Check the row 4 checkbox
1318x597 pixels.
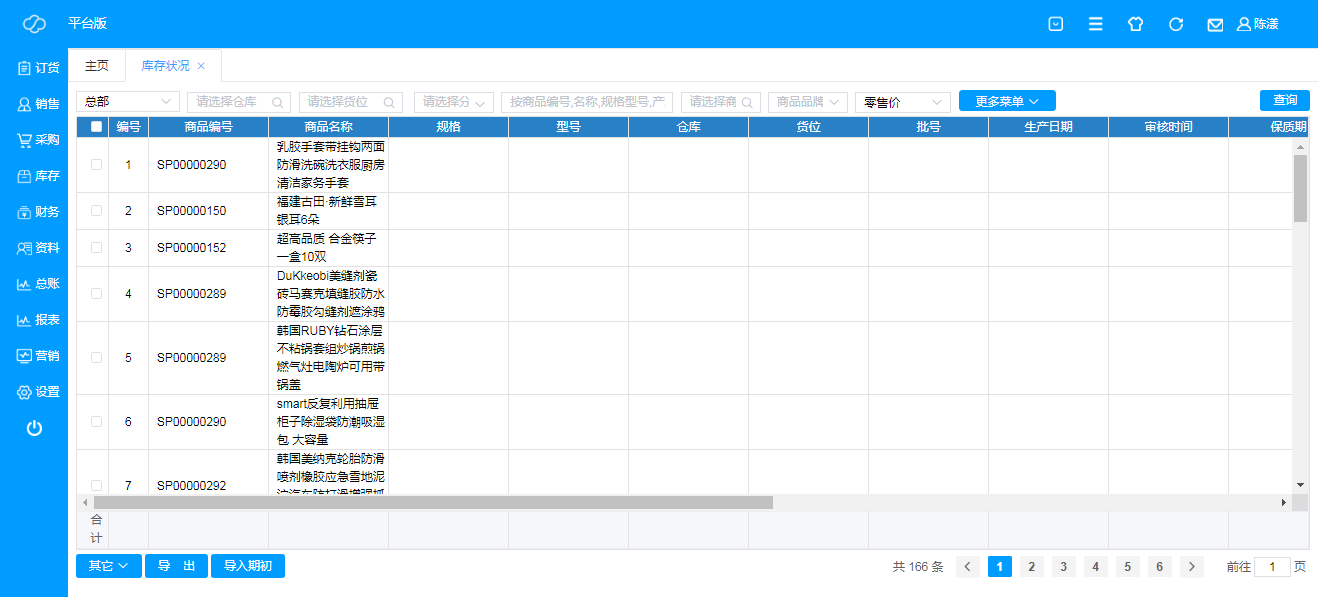[x=96, y=294]
